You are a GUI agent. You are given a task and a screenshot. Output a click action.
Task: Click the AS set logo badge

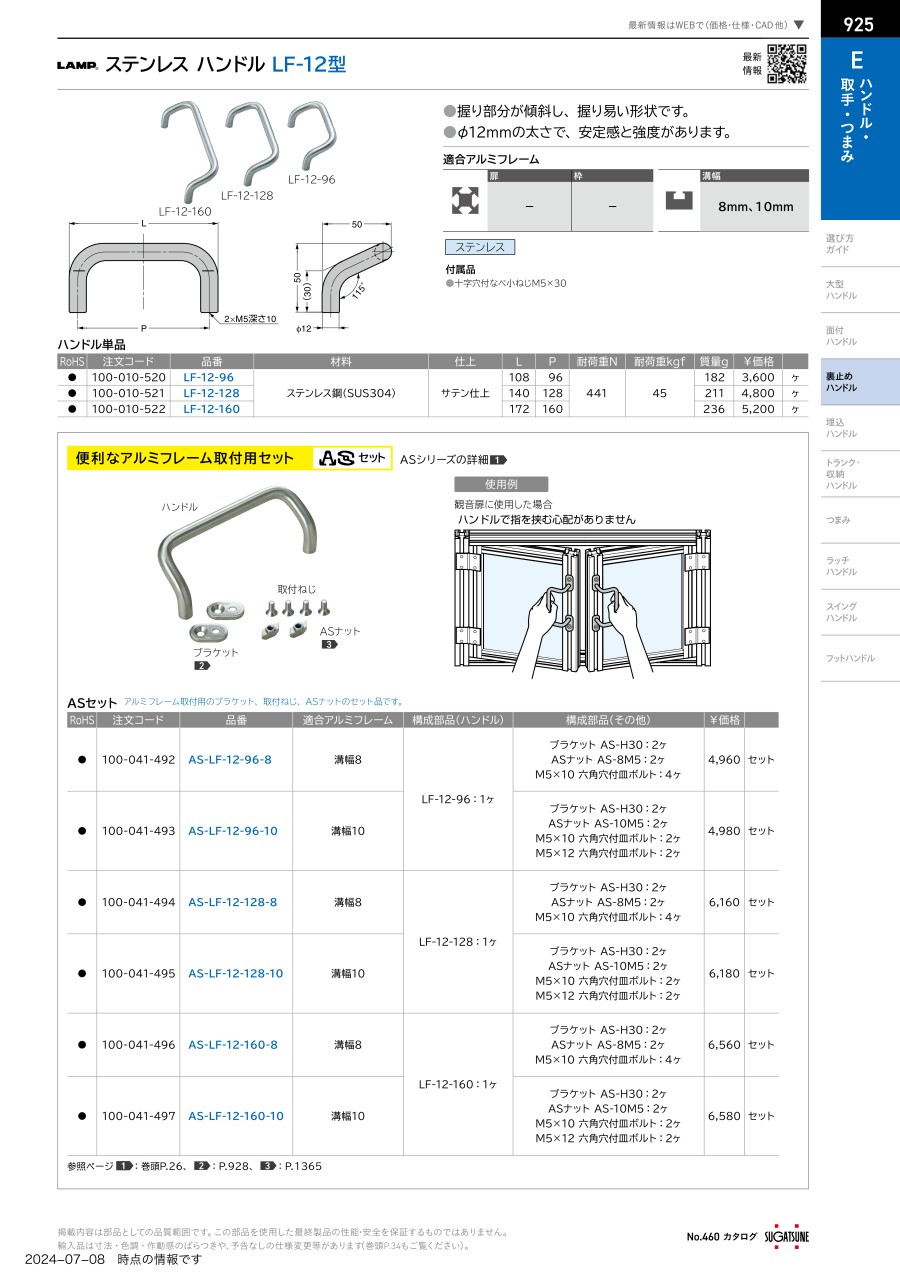click(352, 458)
